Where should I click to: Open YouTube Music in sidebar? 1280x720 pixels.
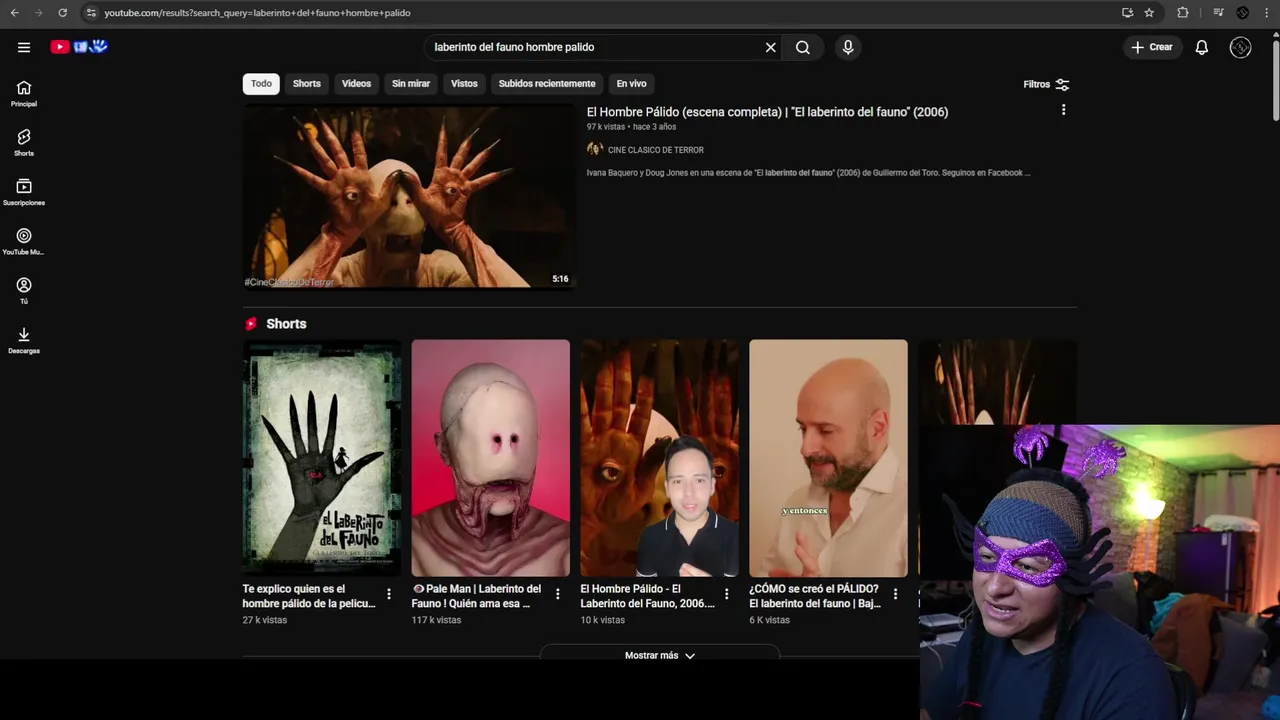24,242
